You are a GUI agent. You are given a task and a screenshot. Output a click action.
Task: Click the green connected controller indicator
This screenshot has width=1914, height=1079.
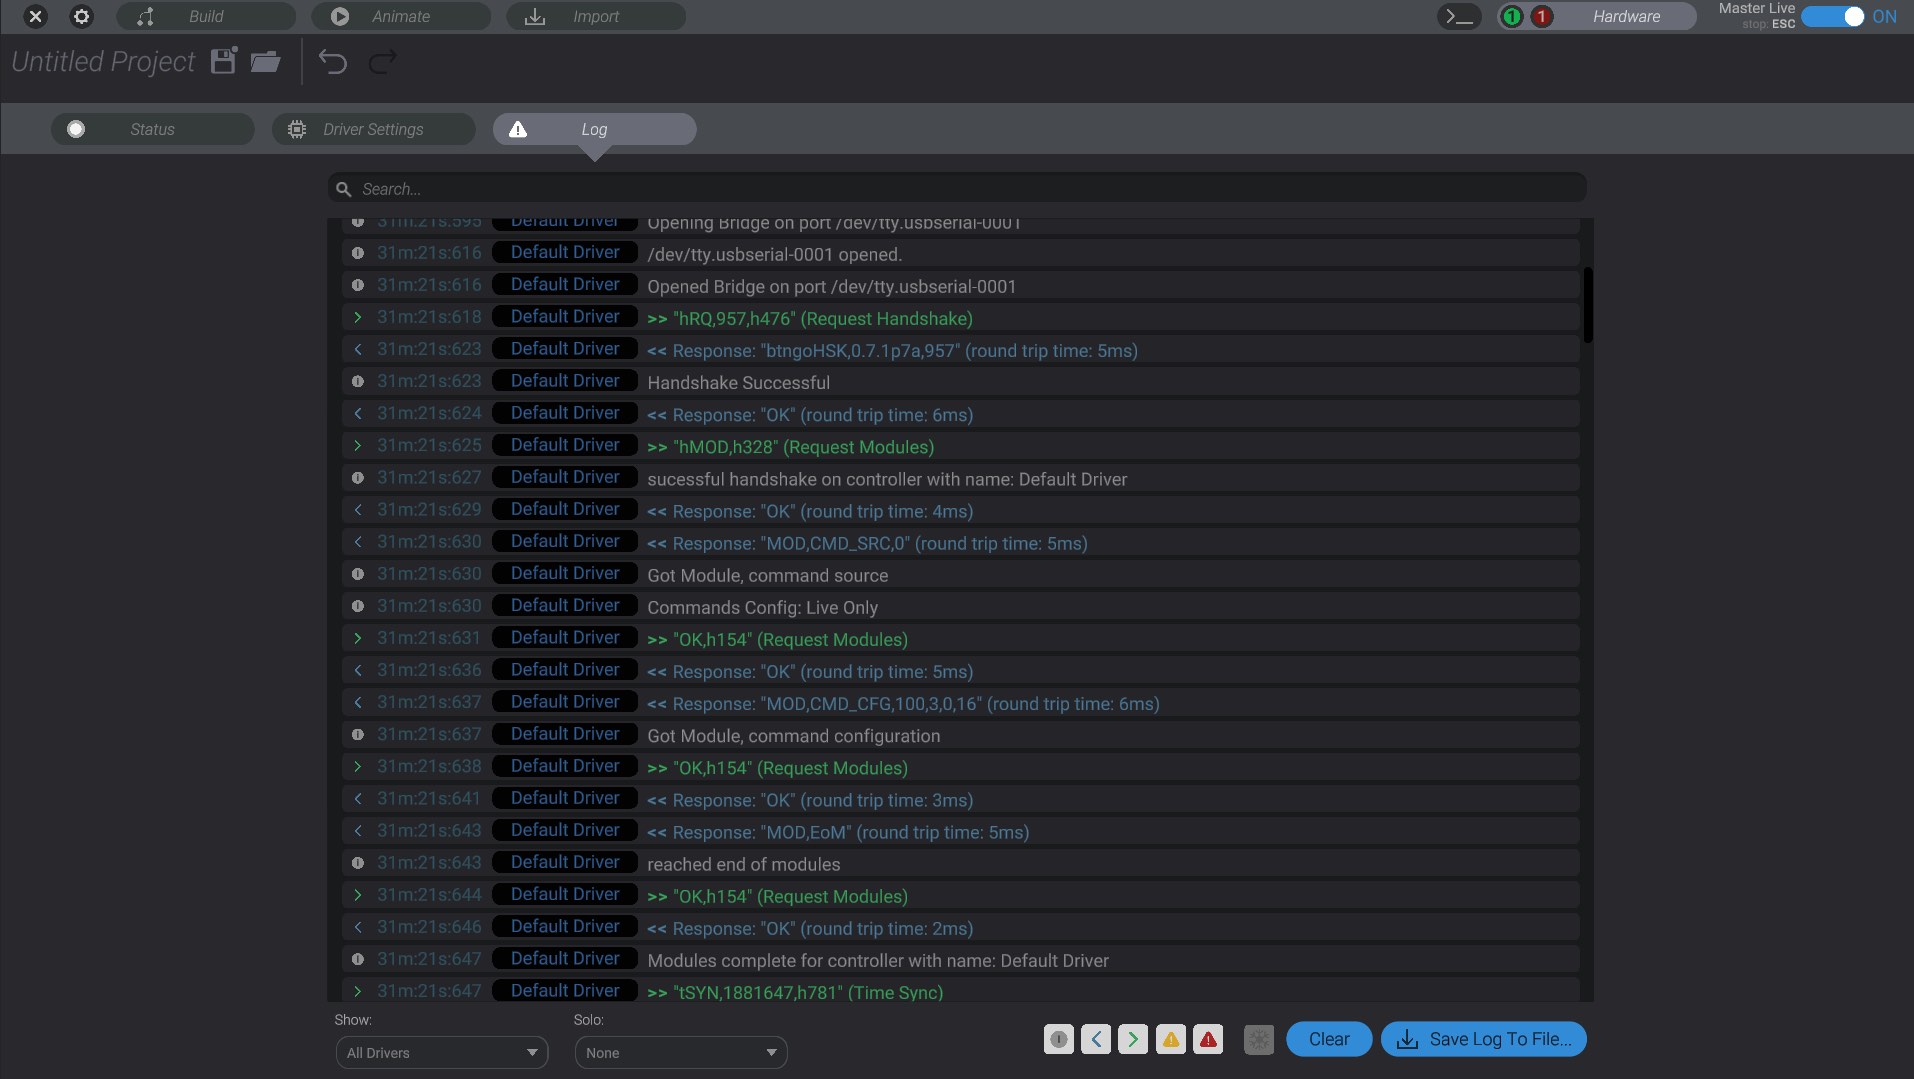point(1511,16)
